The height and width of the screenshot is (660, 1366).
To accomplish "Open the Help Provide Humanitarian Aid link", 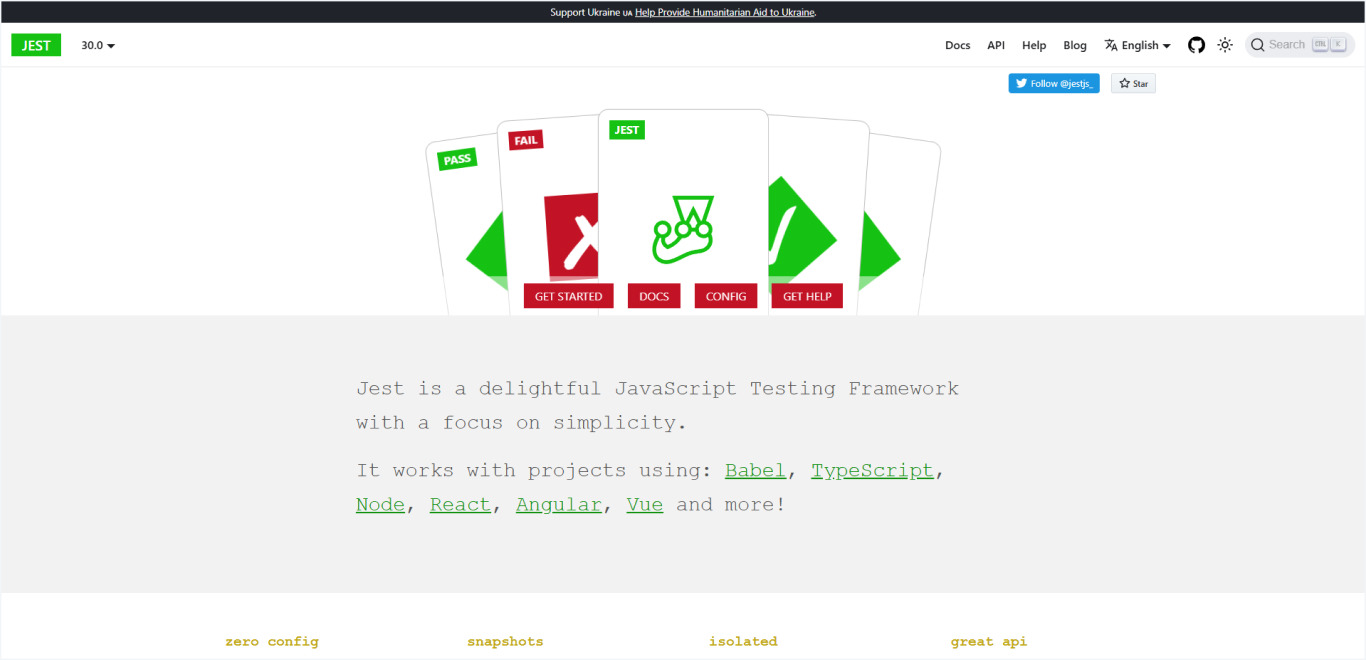I will 724,12.
